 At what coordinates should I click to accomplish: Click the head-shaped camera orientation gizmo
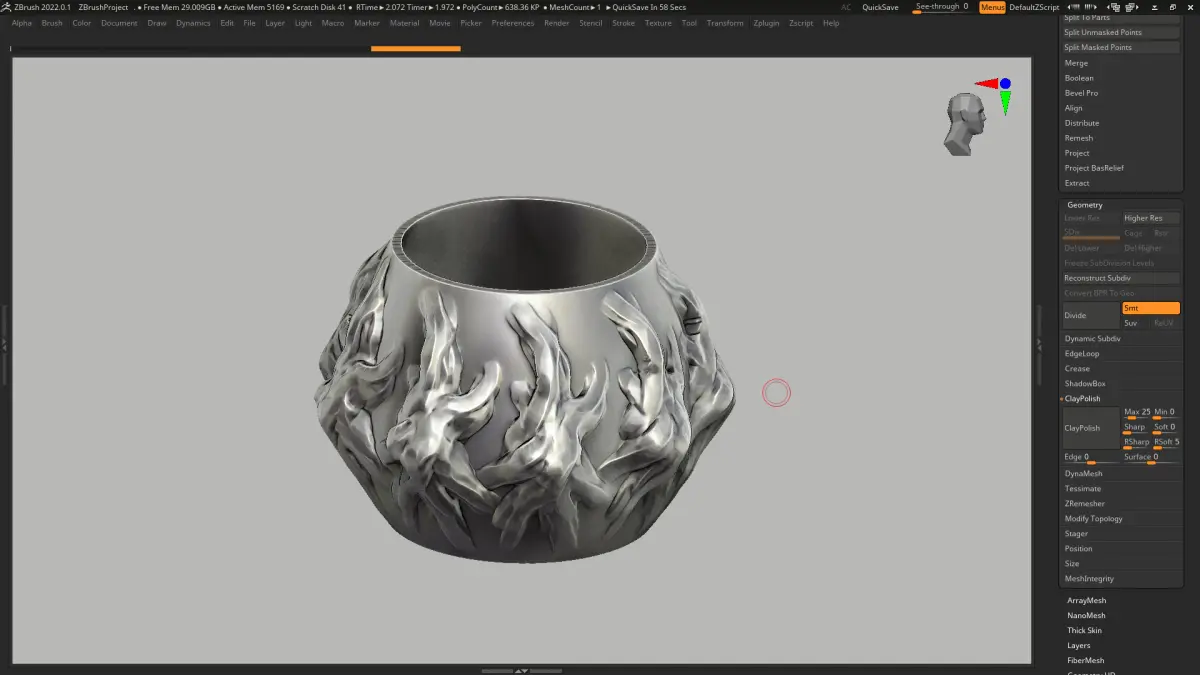coord(965,124)
